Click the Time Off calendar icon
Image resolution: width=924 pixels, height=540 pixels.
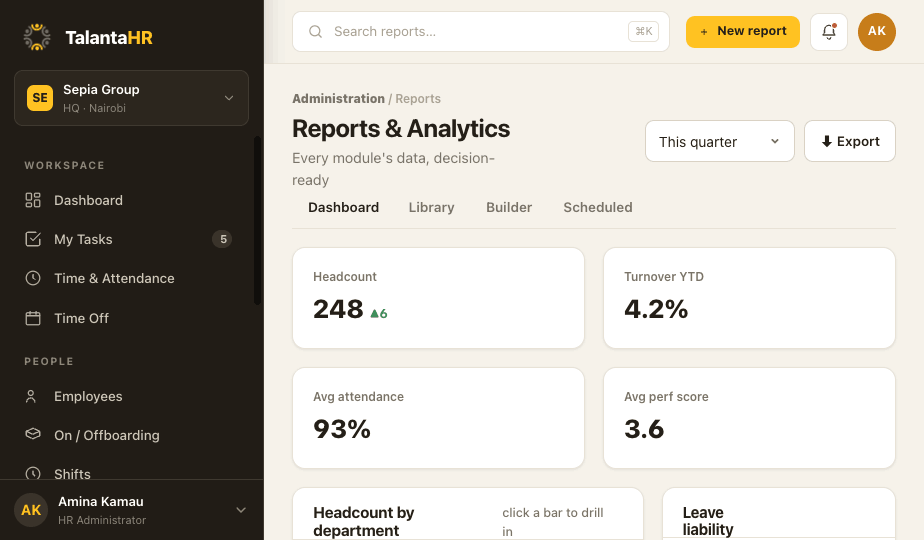(33, 318)
